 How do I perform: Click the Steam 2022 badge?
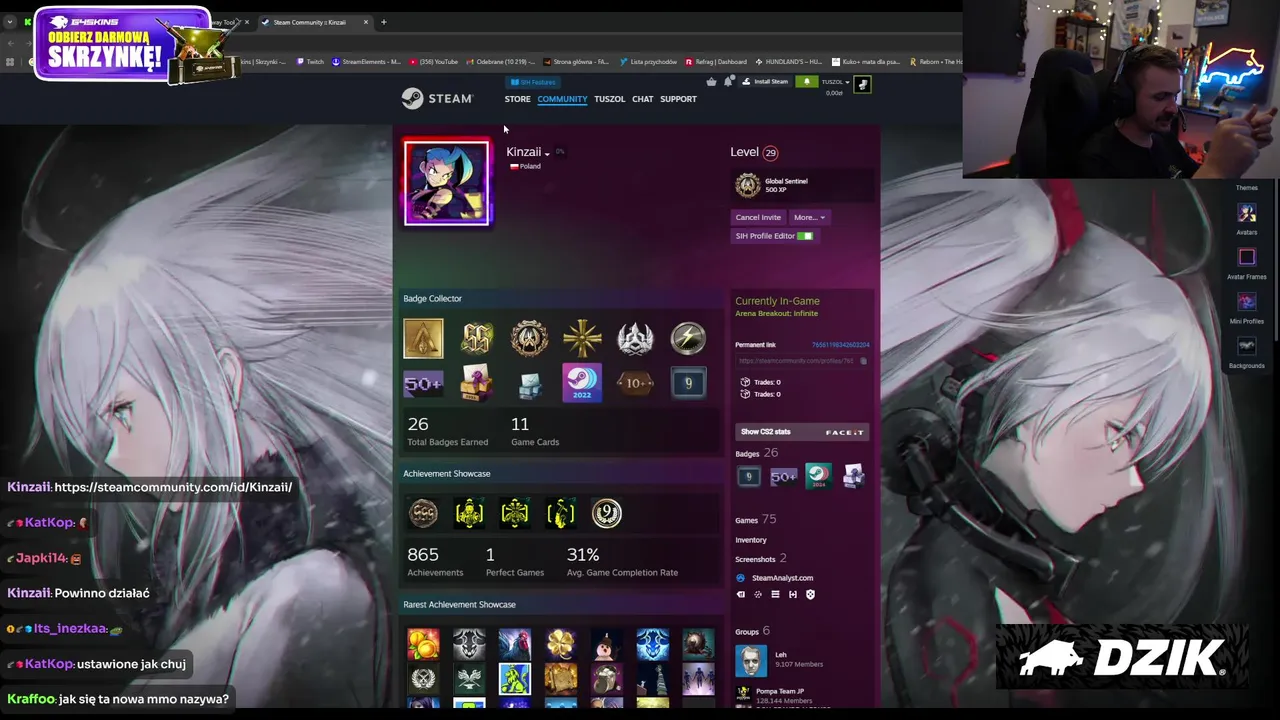coord(582,383)
